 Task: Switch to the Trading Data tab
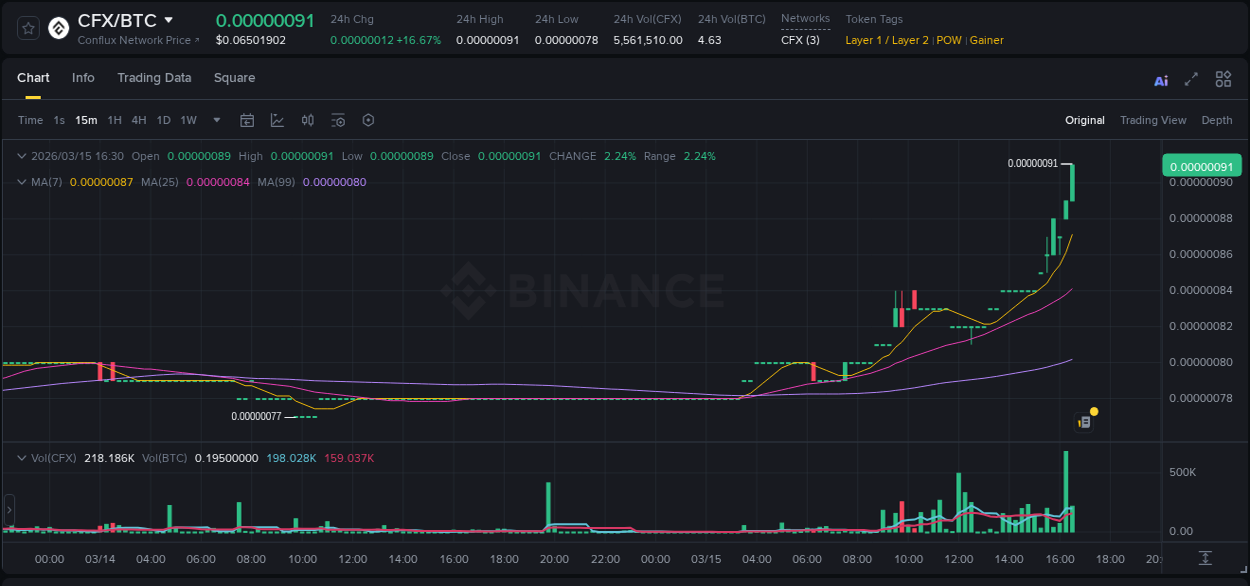click(154, 78)
